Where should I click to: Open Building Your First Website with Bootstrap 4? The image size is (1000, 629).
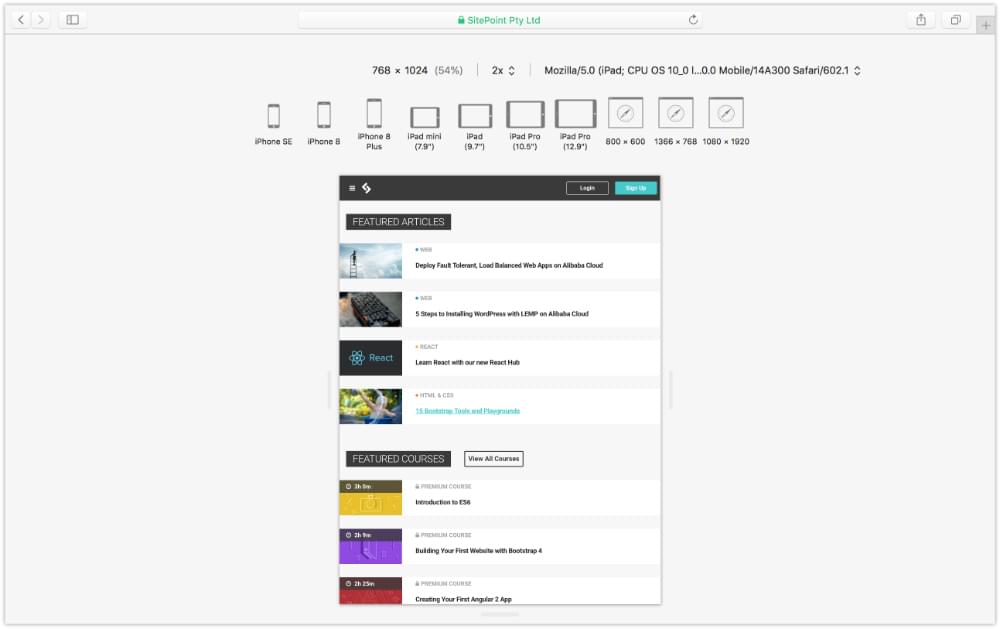pyautogui.click(x=478, y=551)
